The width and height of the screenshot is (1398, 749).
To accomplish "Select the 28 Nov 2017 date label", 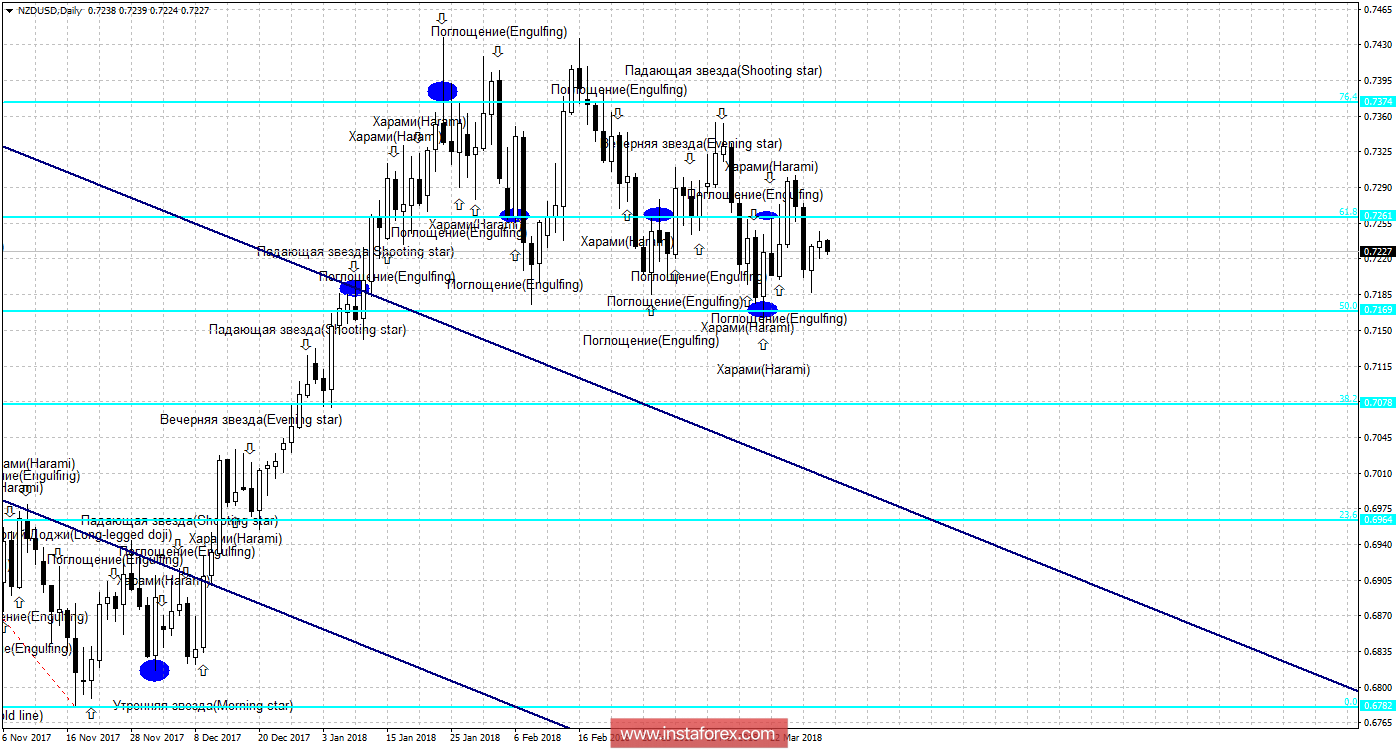I will point(157,738).
